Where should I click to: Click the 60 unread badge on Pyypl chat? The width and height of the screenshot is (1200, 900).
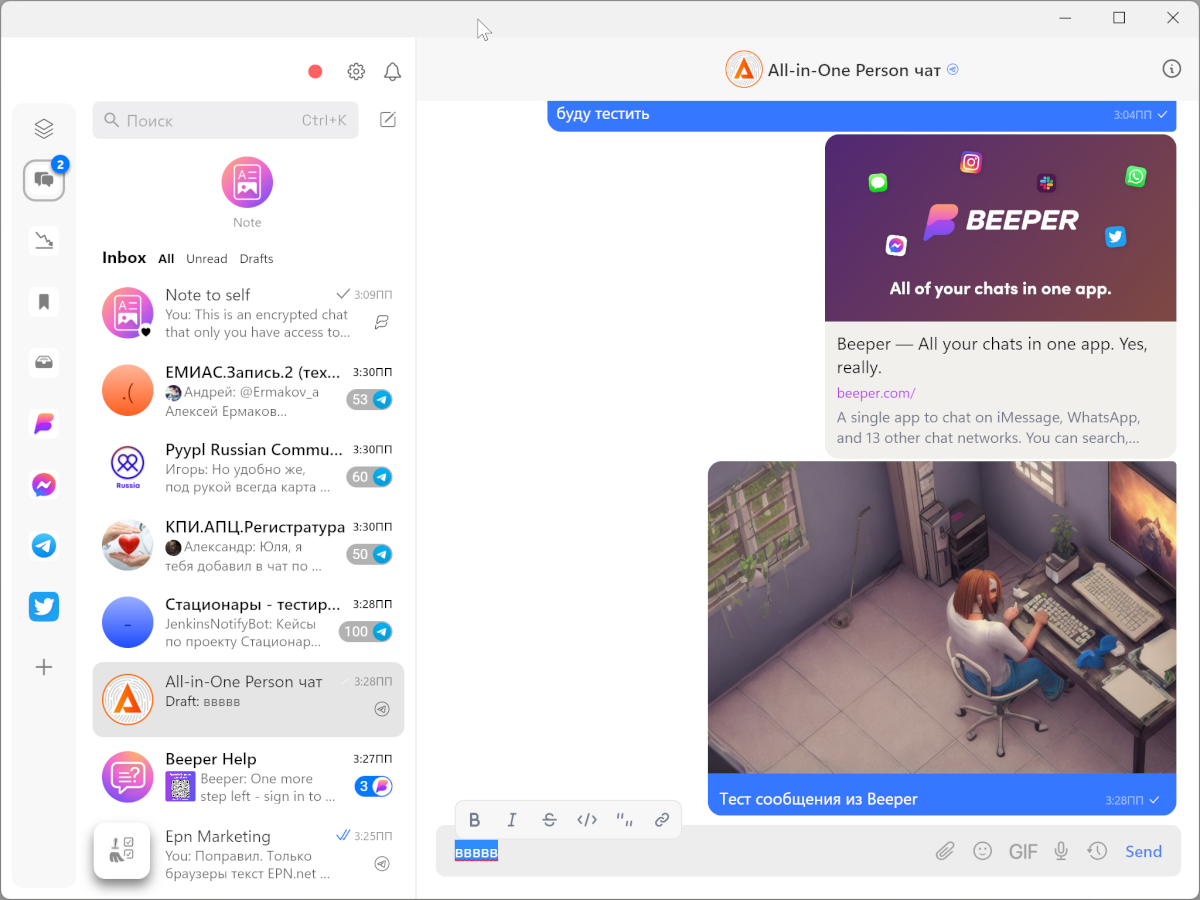369,477
